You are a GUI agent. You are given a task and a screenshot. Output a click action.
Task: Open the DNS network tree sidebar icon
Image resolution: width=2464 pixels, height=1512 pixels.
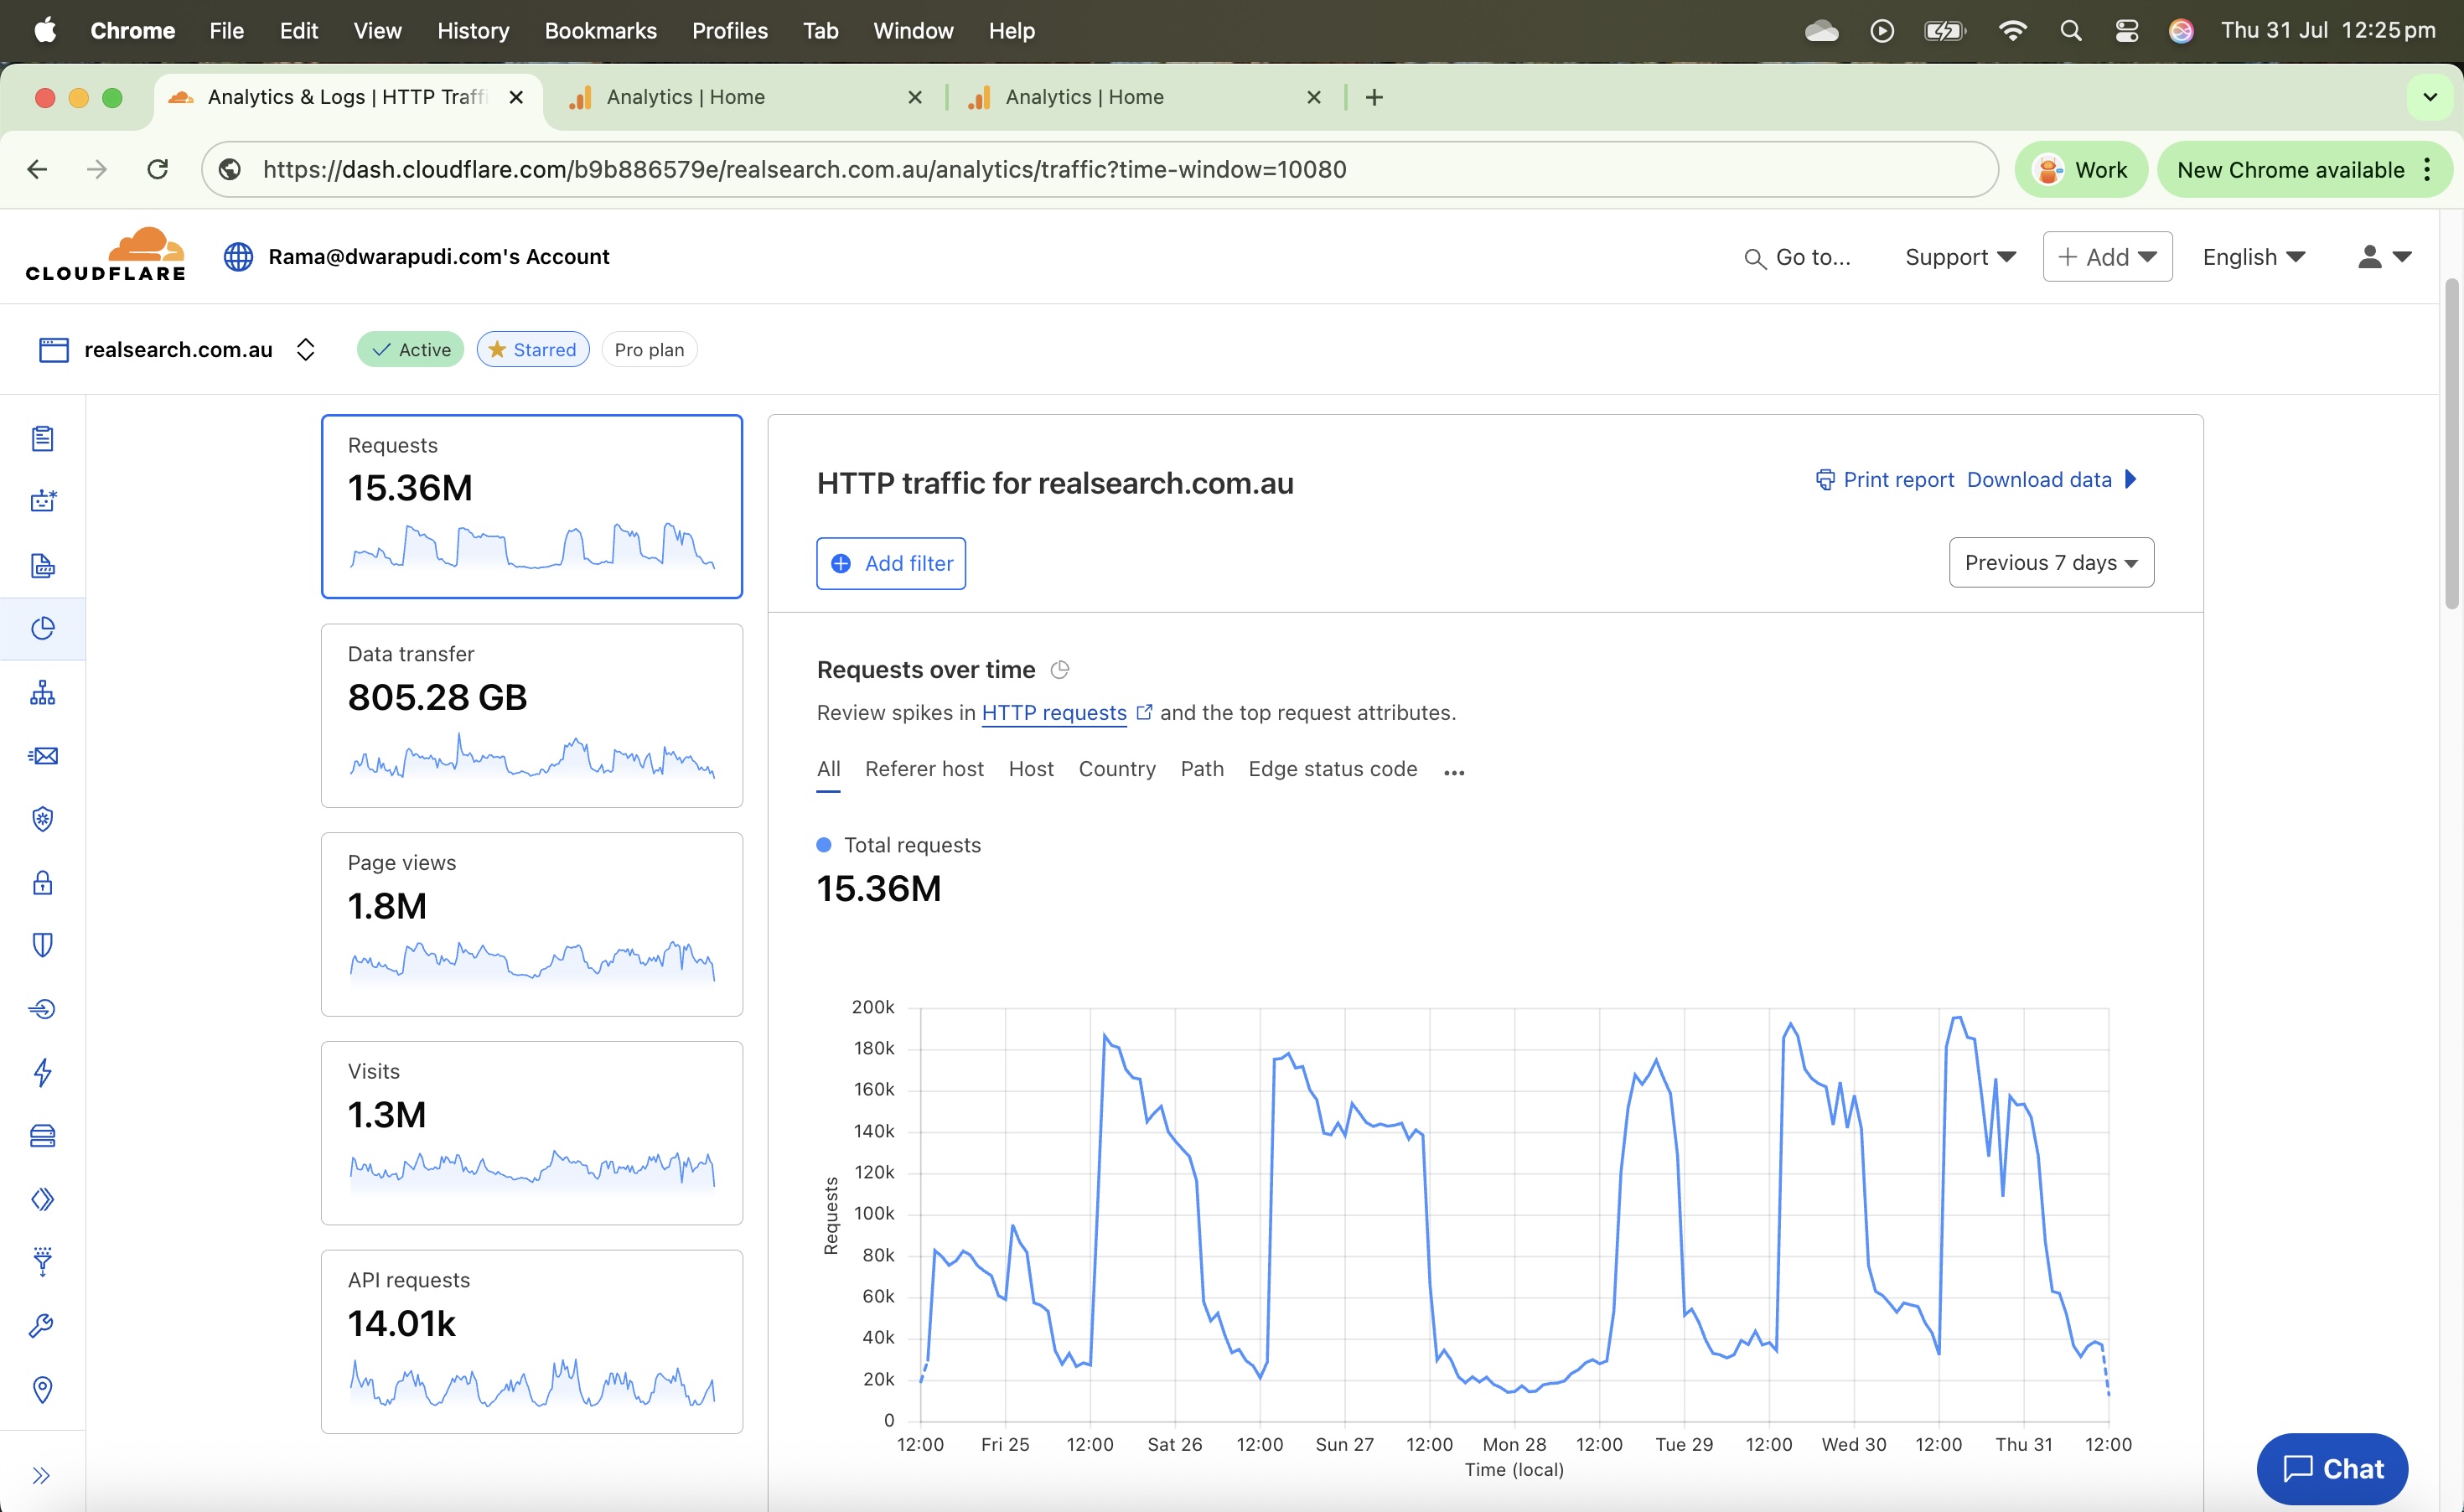(42, 692)
